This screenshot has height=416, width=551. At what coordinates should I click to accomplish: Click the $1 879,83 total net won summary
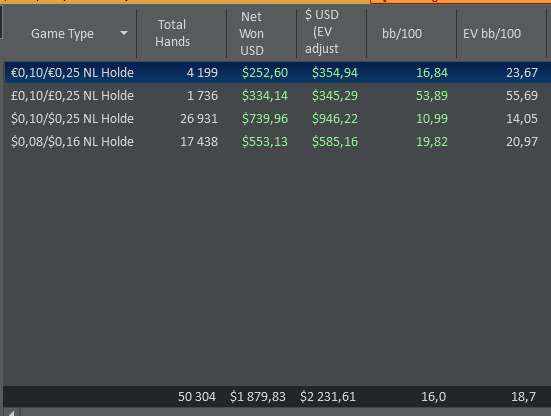[x=258, y=397]
